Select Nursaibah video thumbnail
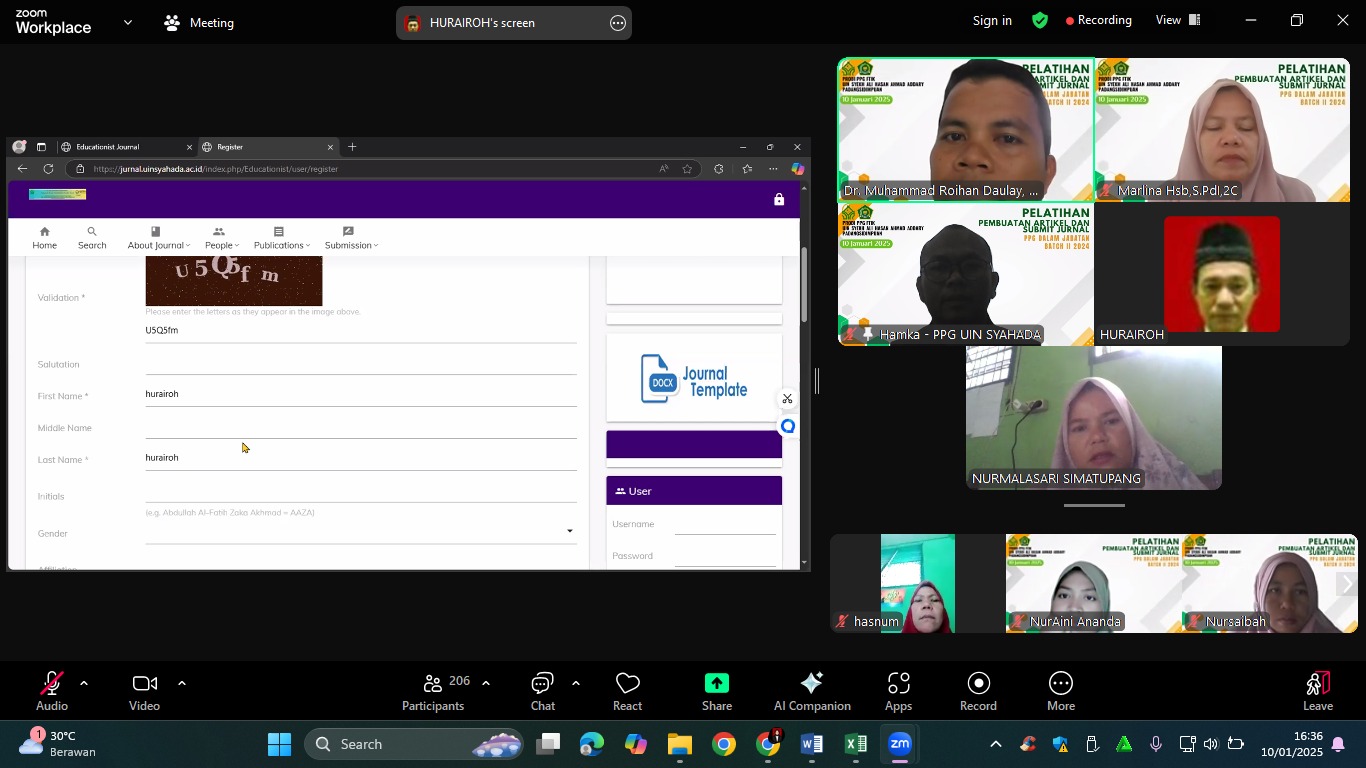 coord(1270,584)
